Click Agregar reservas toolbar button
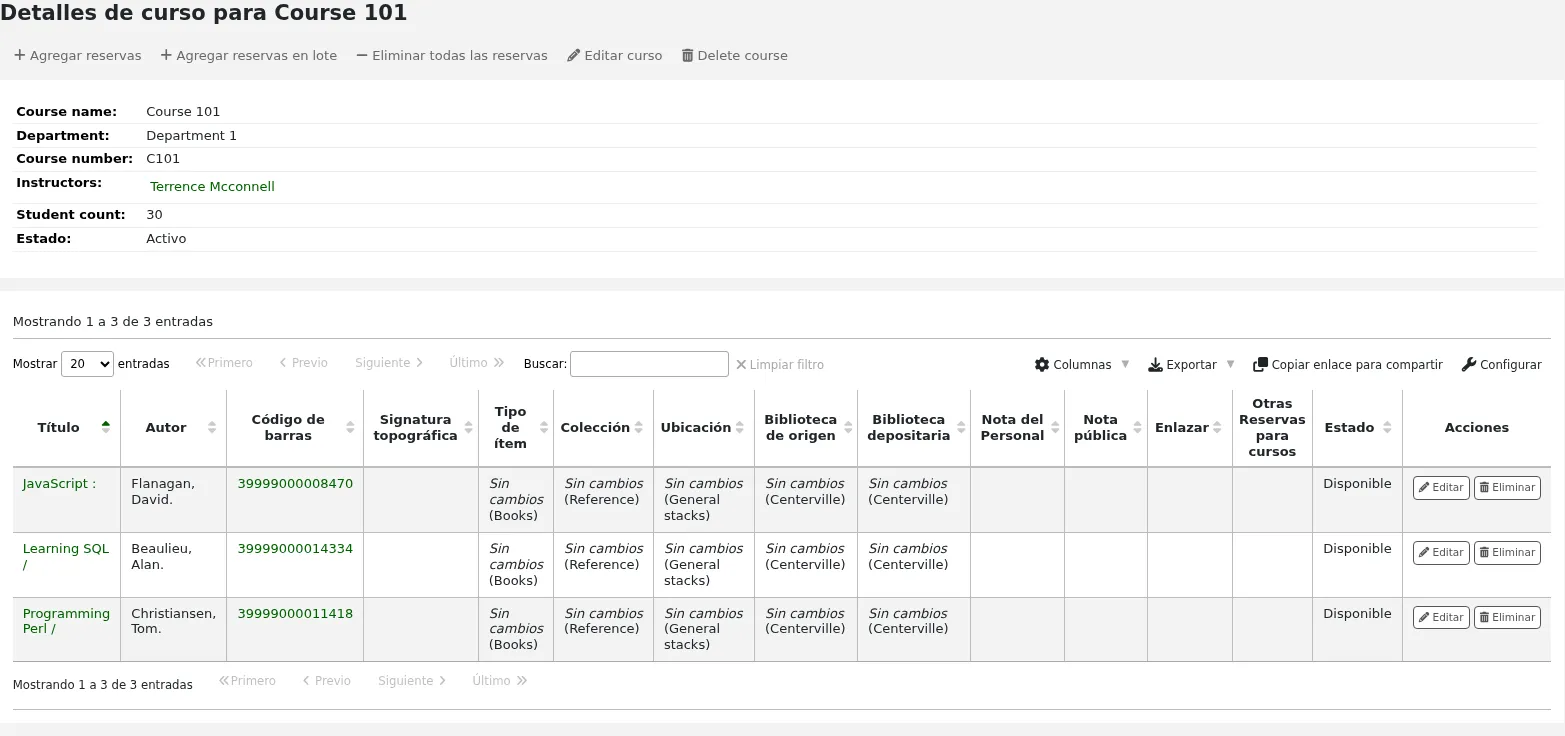The height and width of the screenshot is (736, 1565). [78, 56]
